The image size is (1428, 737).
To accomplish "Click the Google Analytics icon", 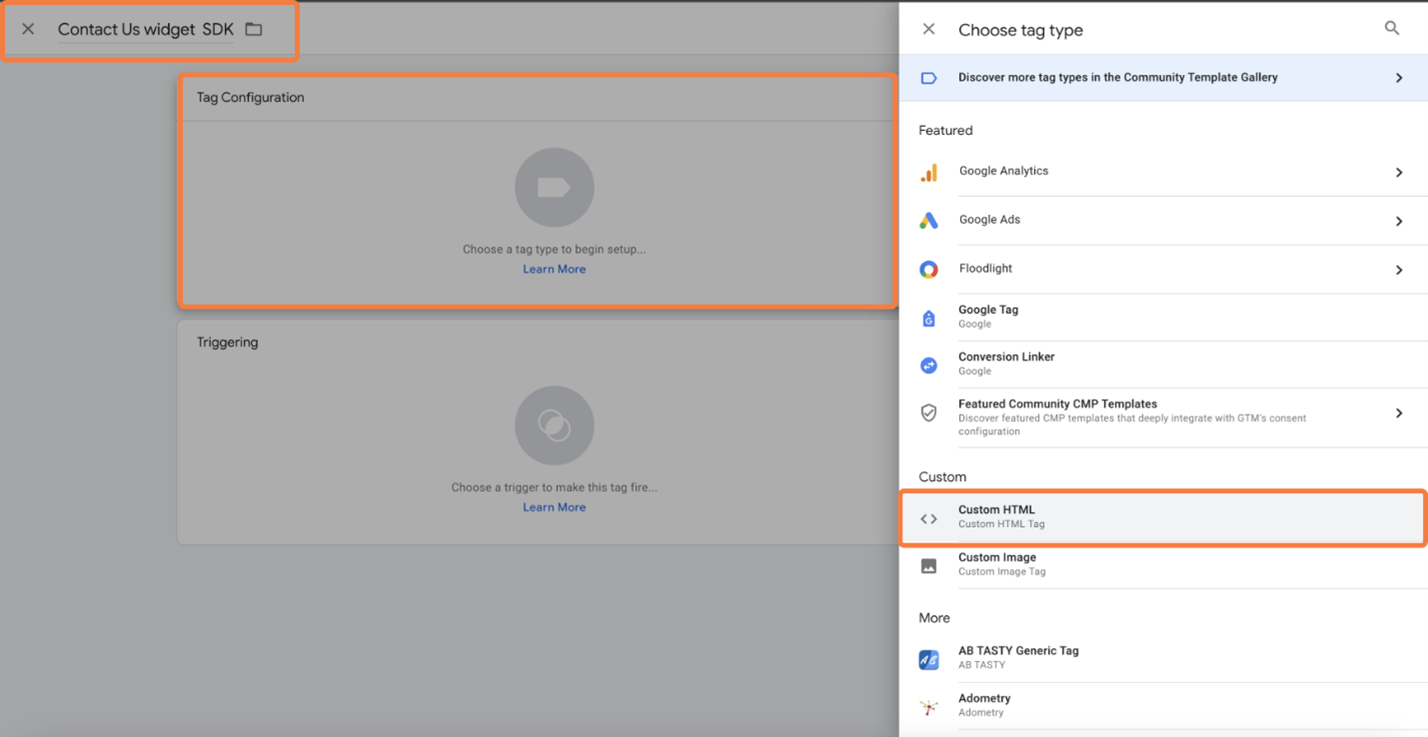I will pos(929,173).
